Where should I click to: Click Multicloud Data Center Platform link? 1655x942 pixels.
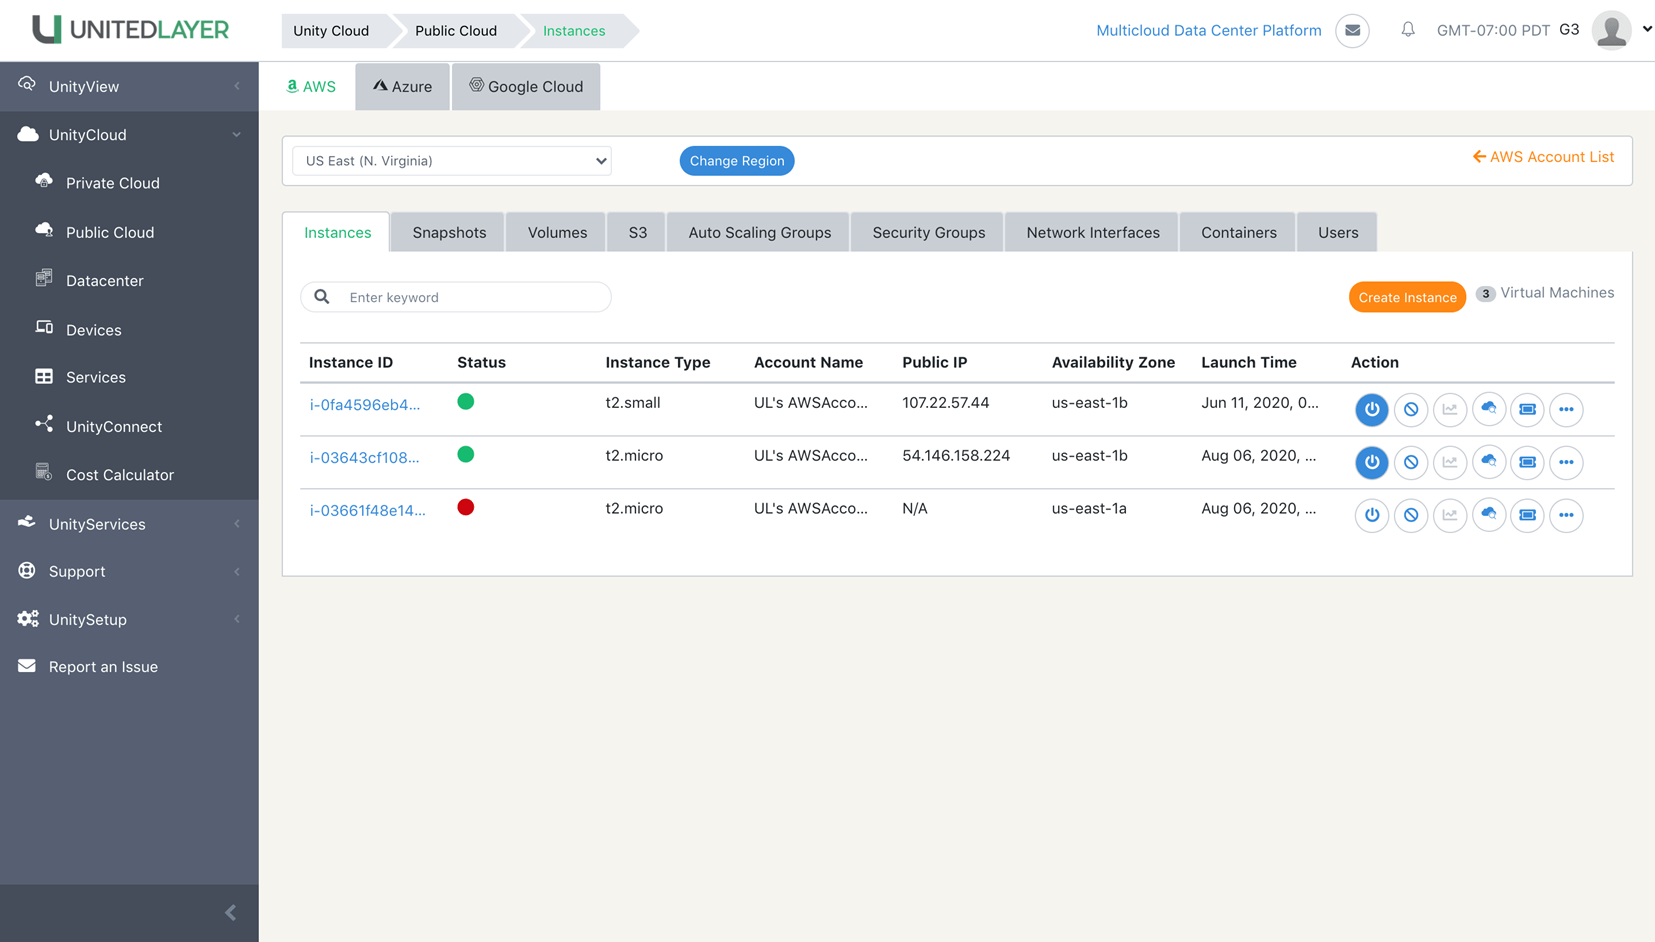[x=1208, y=30]
